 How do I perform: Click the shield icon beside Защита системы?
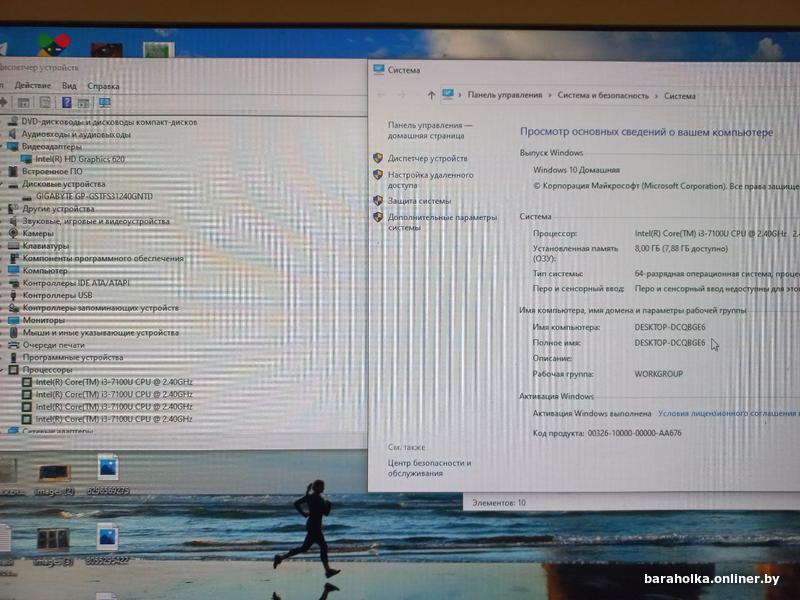[378, 201]
